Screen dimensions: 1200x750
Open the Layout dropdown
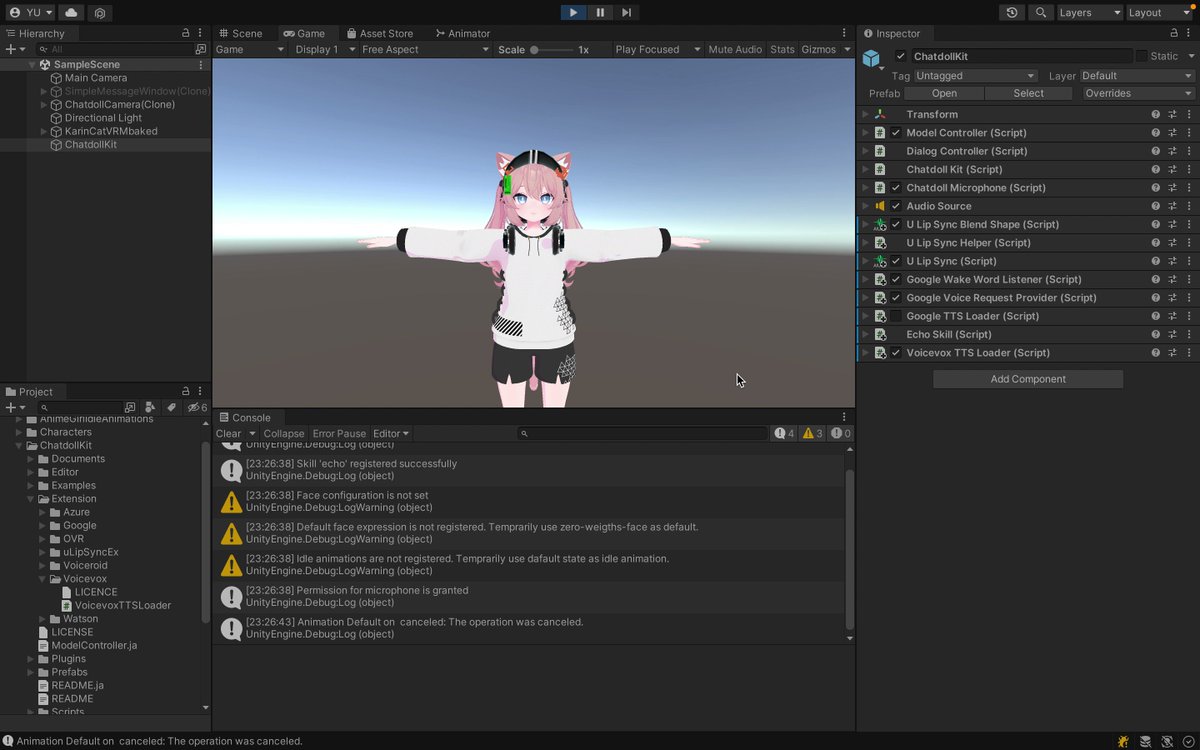[x=1158, y=13]
